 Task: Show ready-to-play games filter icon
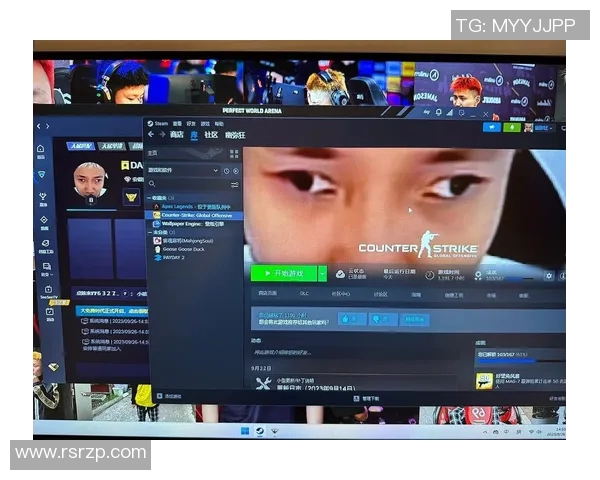pyautogui.click(x=236, y=171)
